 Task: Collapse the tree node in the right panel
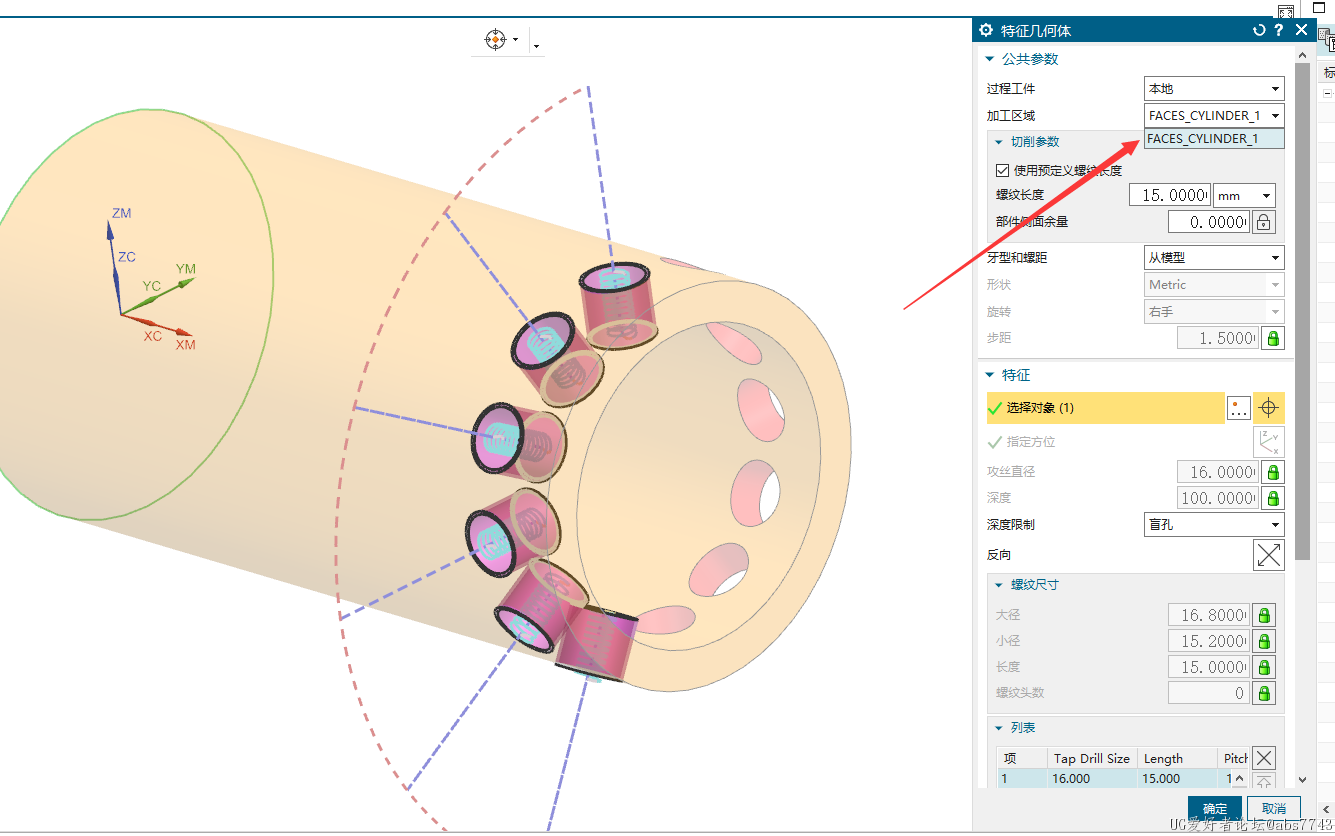1327,92
